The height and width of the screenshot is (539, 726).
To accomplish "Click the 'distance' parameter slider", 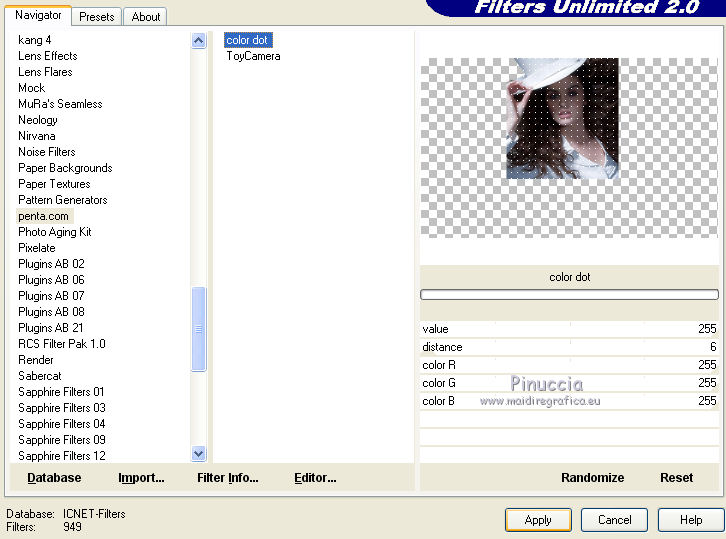I will (x=569, y=347).
